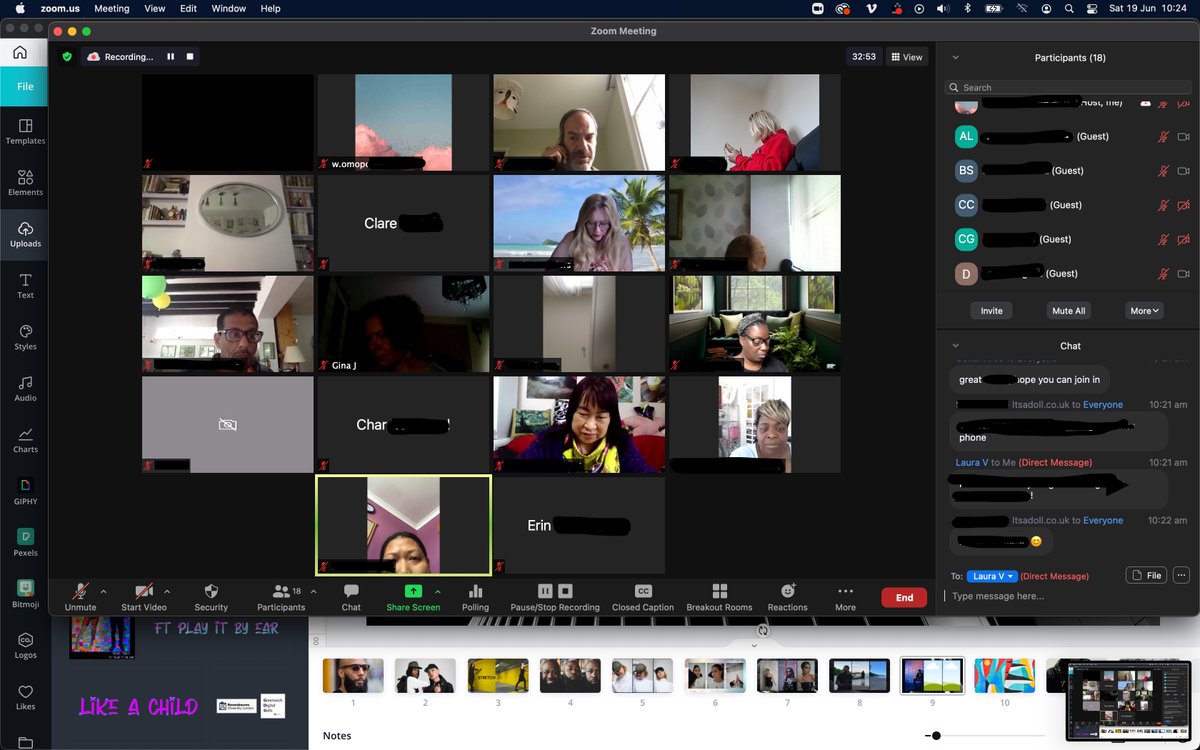Click the Canva home icon

(x=20, y=52)
